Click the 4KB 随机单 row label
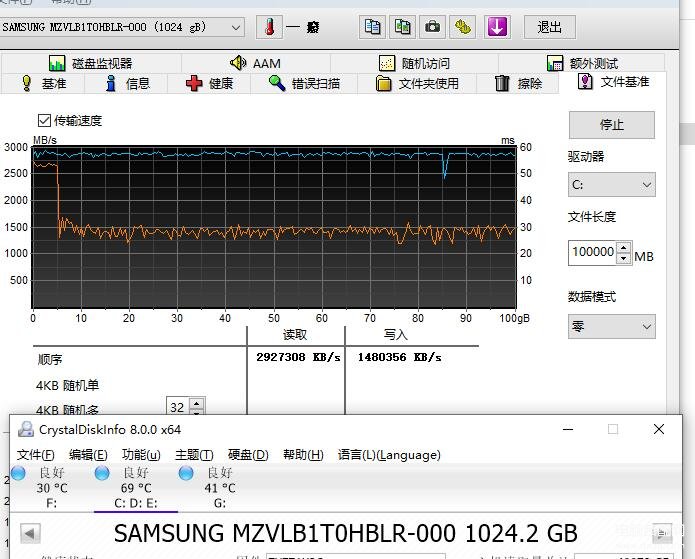This screenshot has height=559, width=695. [67, 385]
